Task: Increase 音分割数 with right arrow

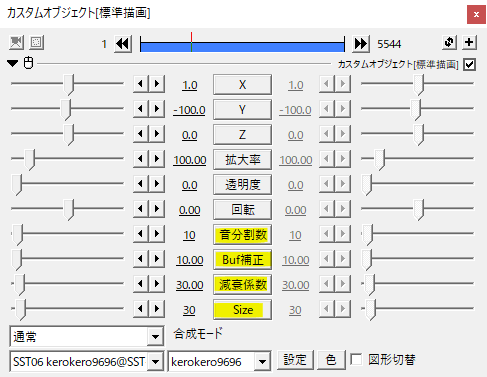Action: click(x=157, y=234)
